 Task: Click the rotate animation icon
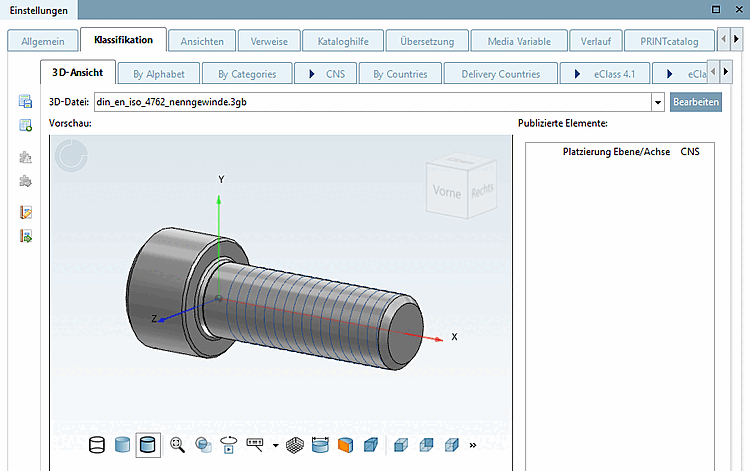click(228, 444)
